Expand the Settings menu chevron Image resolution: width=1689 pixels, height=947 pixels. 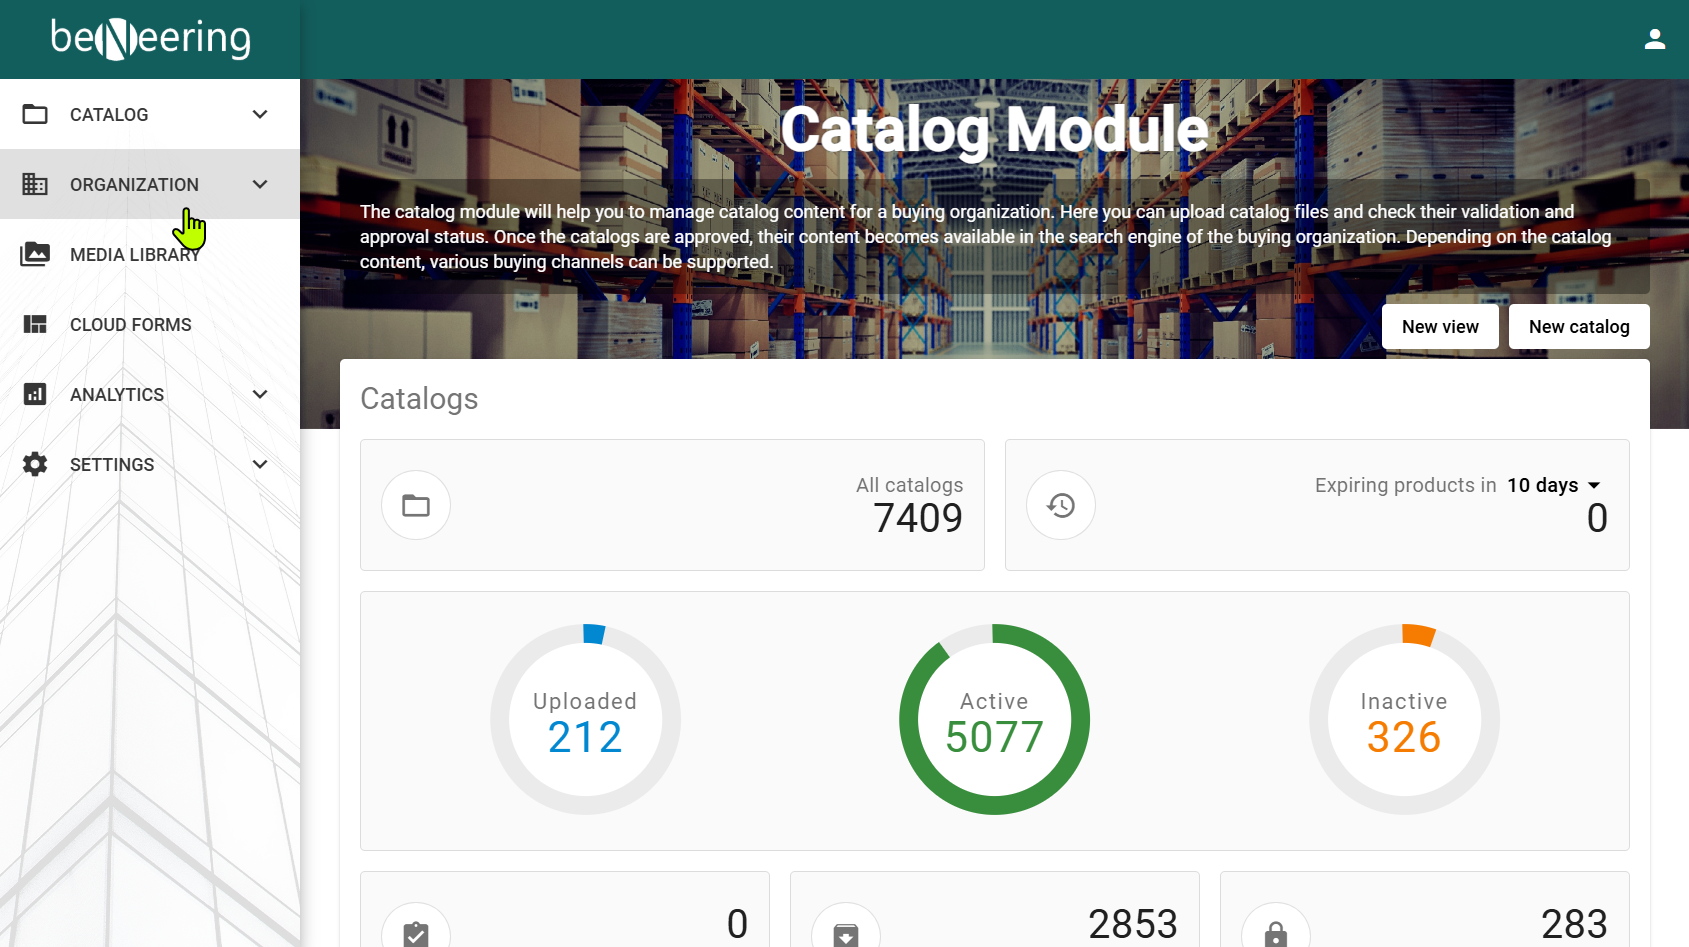[260, 464]
